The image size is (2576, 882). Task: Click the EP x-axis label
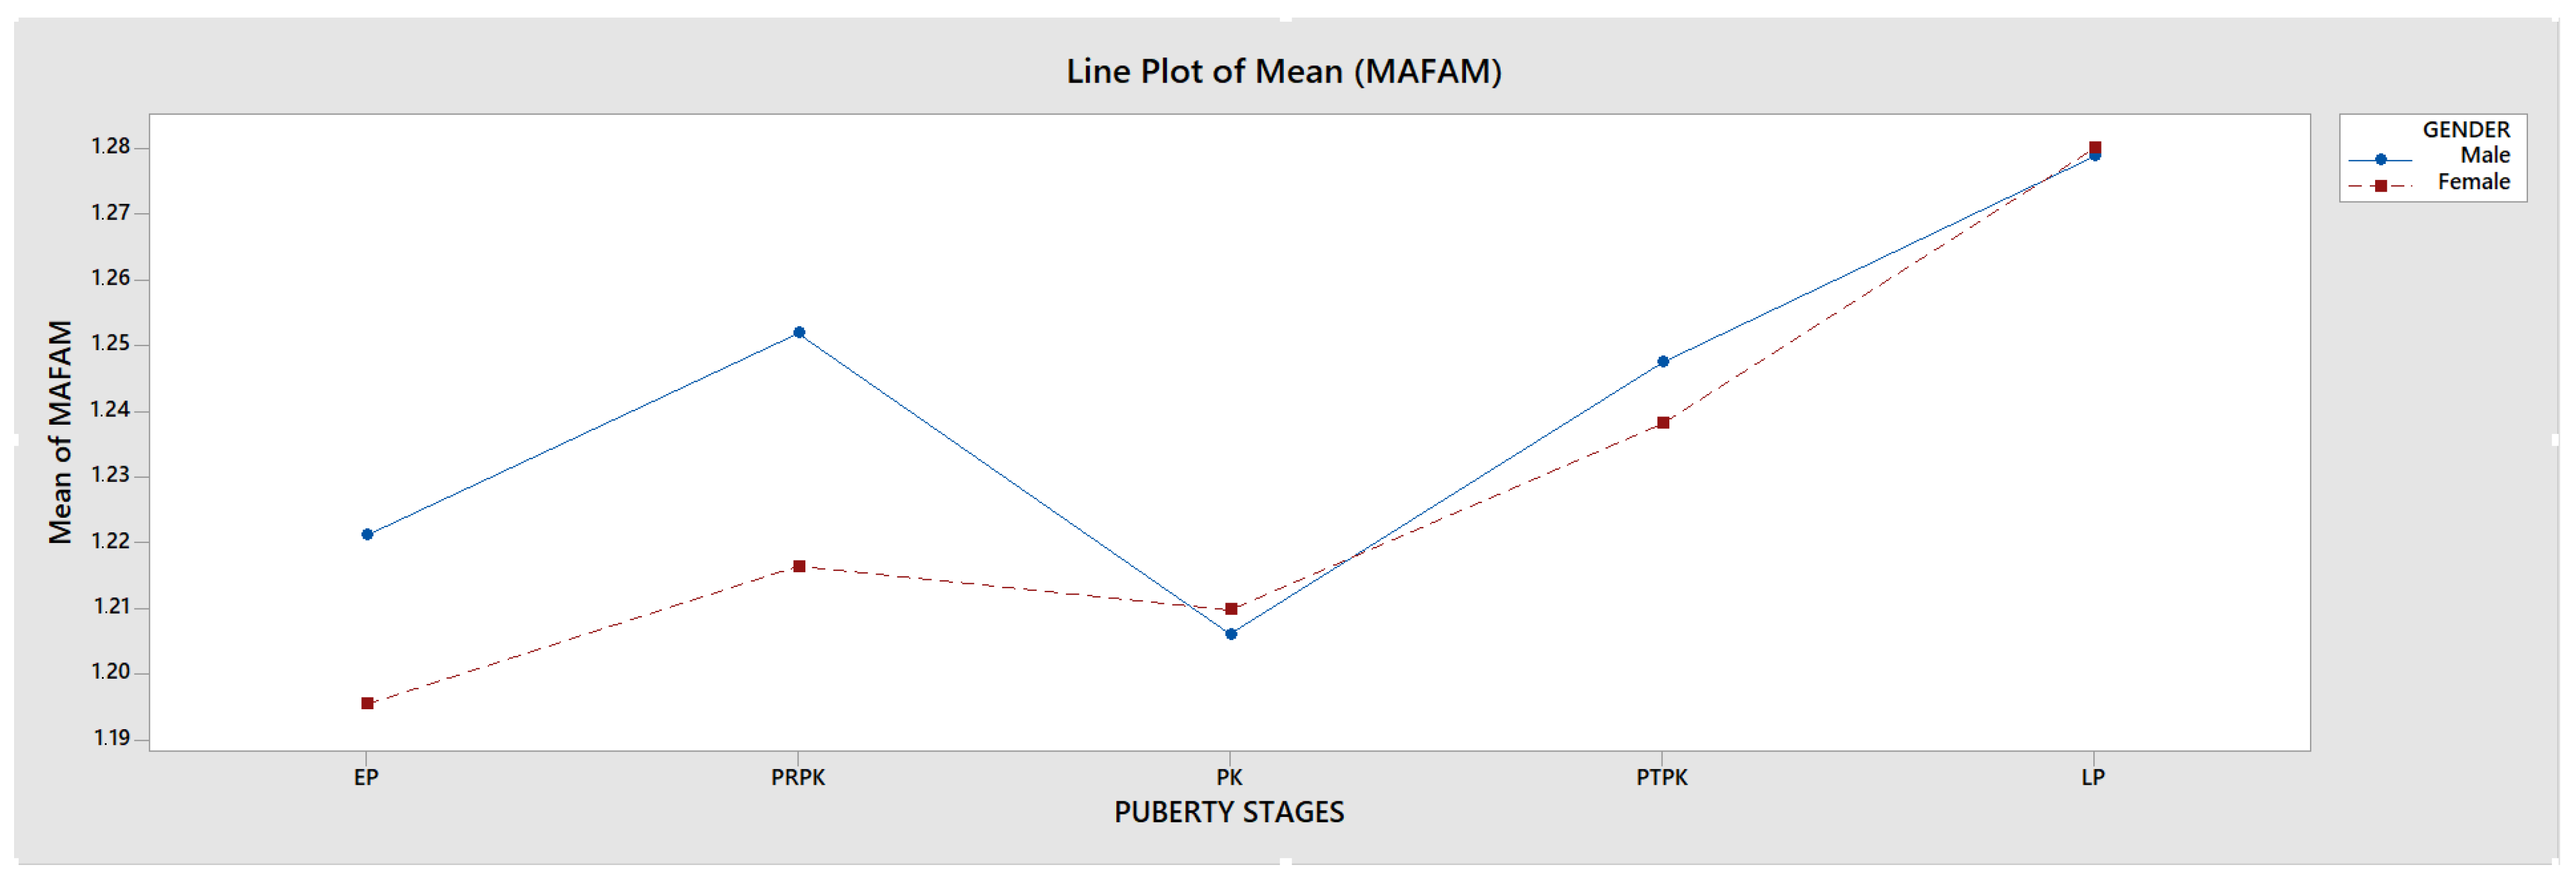366,777
